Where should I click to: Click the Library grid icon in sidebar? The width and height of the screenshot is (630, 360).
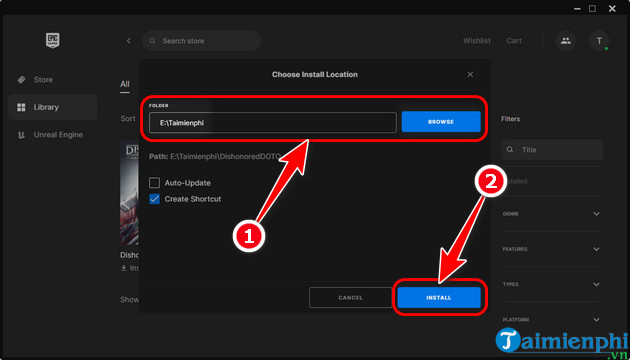coord(21,107)
